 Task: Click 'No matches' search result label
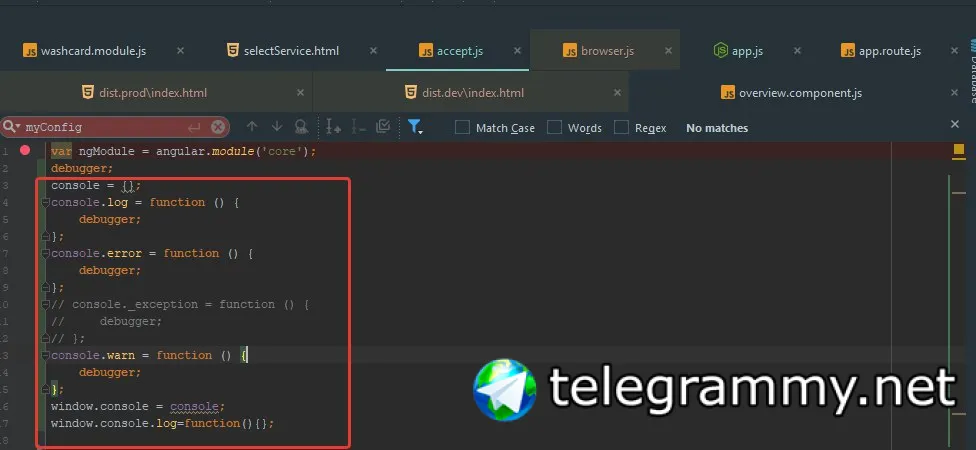point(717,128)
